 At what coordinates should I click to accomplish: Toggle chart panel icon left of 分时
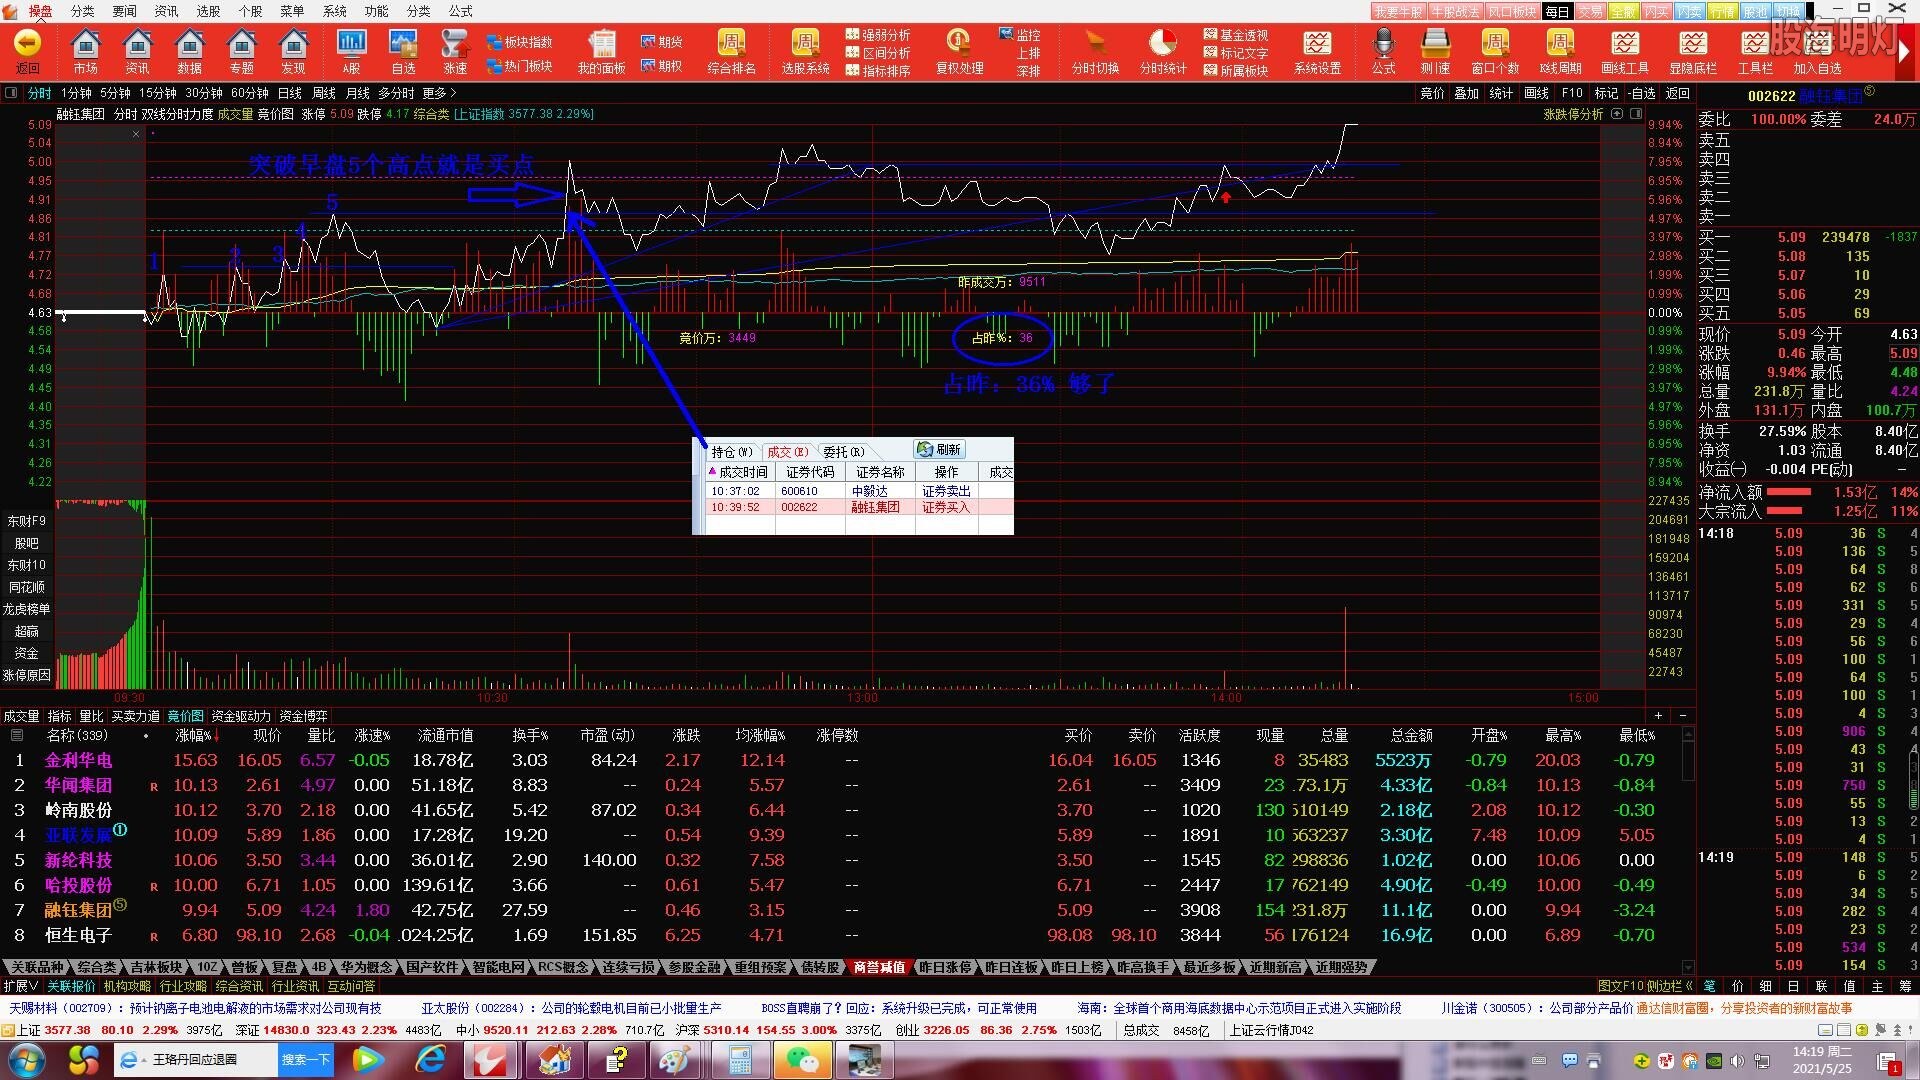[x=12, y=93]
